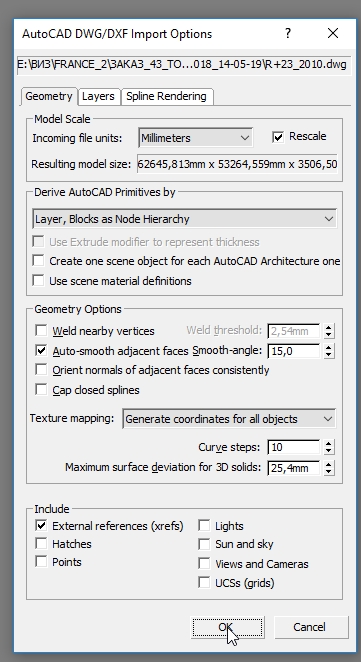Open Incoming file units dropdown
The image size is (361, 662).
click(195, 138)
